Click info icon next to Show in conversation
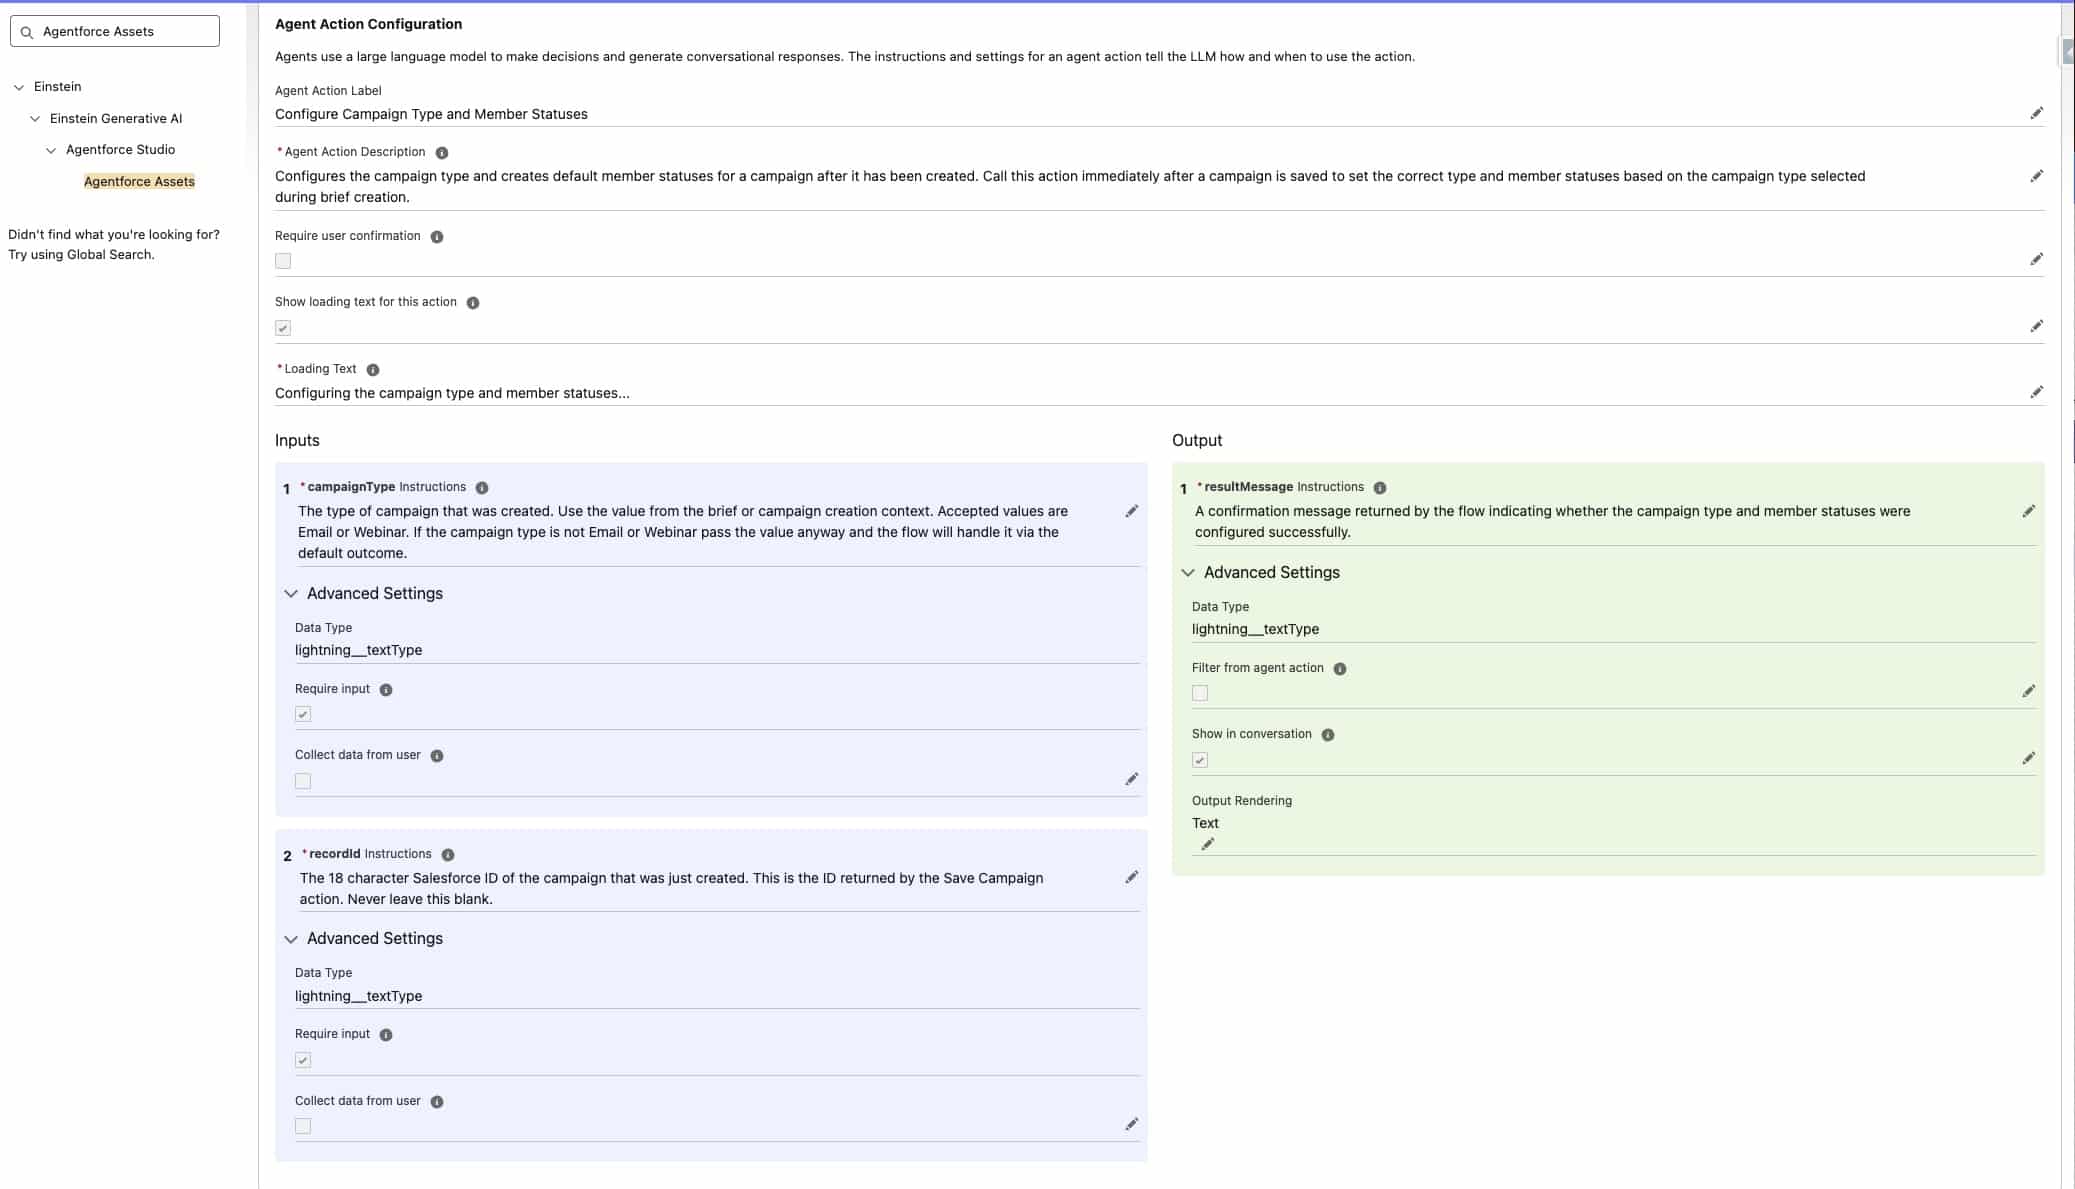 click(x=1328, y=735)
